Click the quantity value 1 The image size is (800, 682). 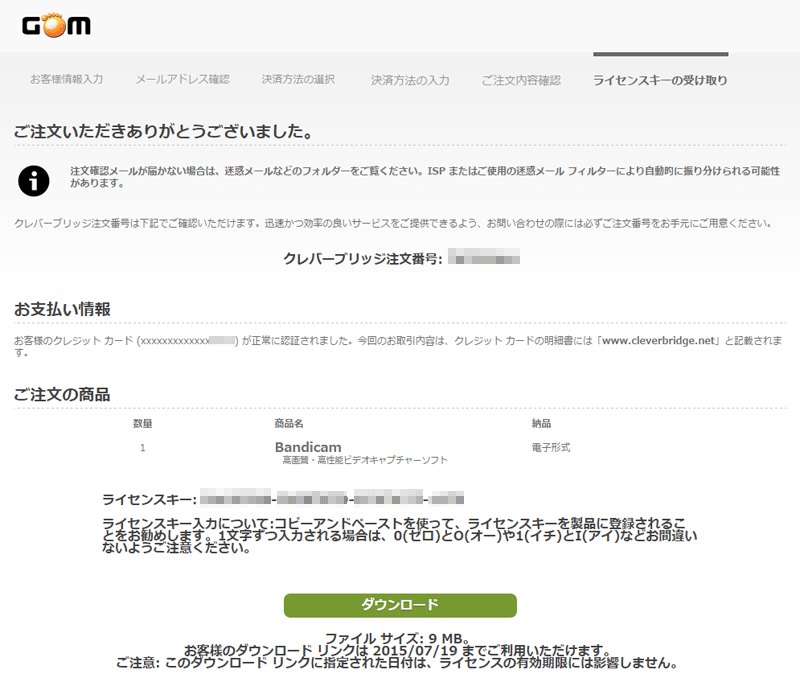click(x=142, y=447)
